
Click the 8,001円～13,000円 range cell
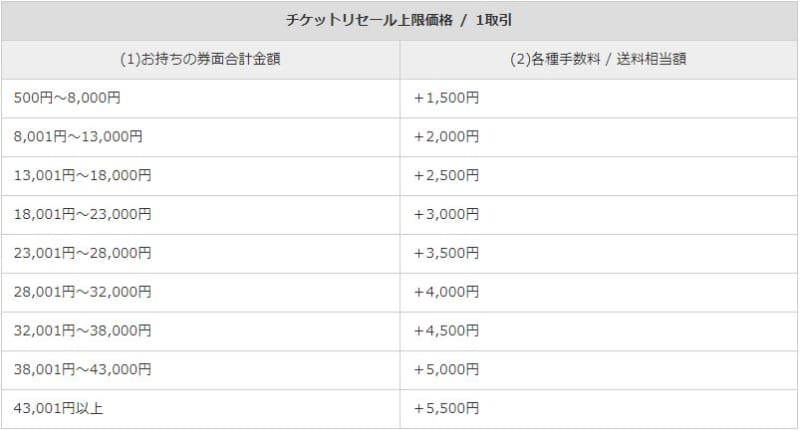78,137
